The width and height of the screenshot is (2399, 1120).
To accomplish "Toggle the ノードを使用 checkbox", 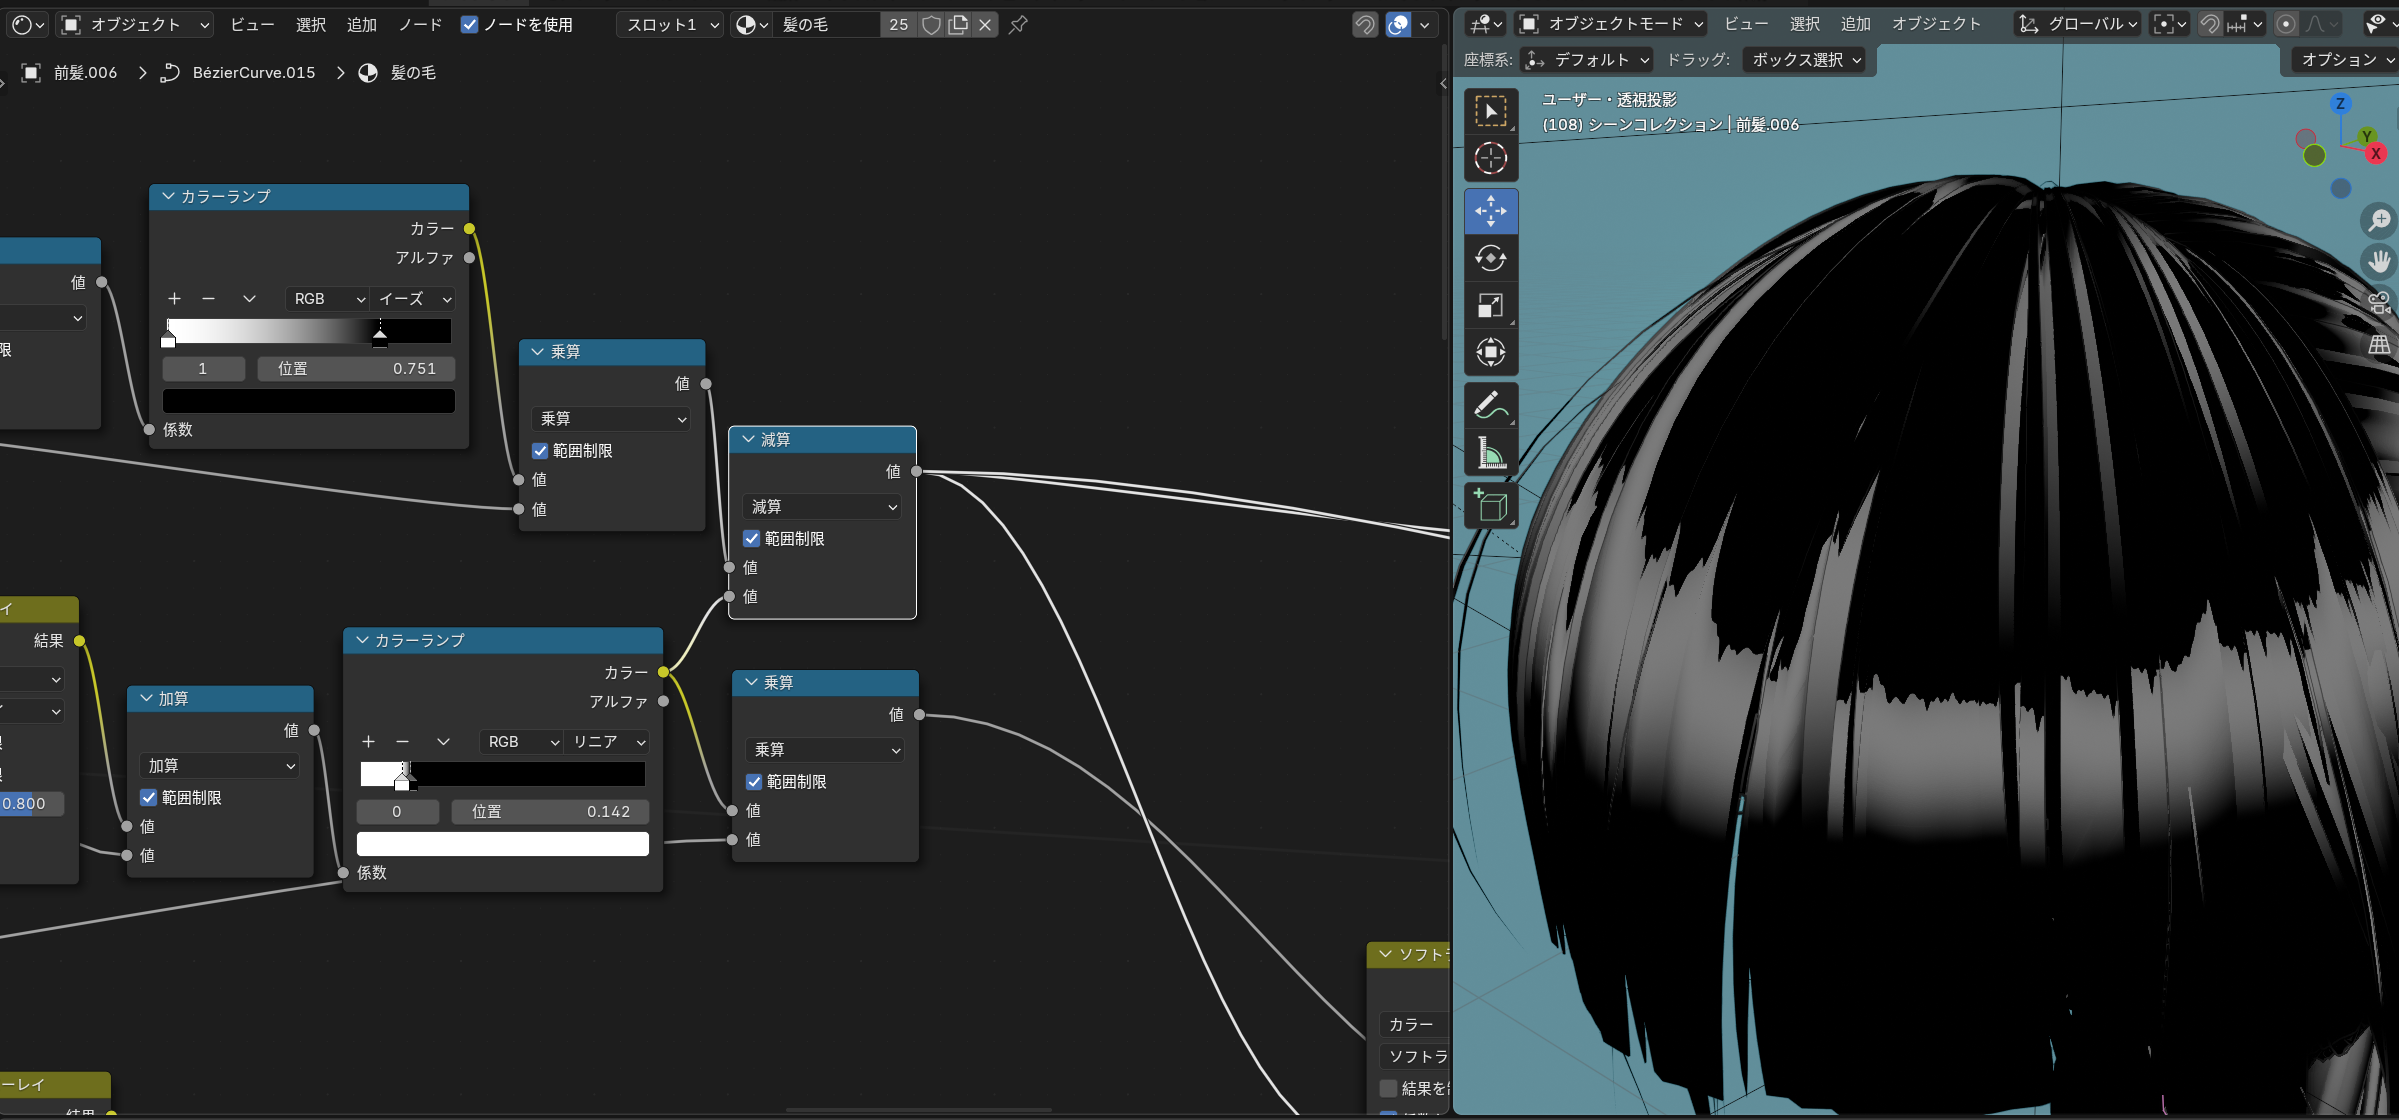I will pyautogui.click(x=469, y=25).
